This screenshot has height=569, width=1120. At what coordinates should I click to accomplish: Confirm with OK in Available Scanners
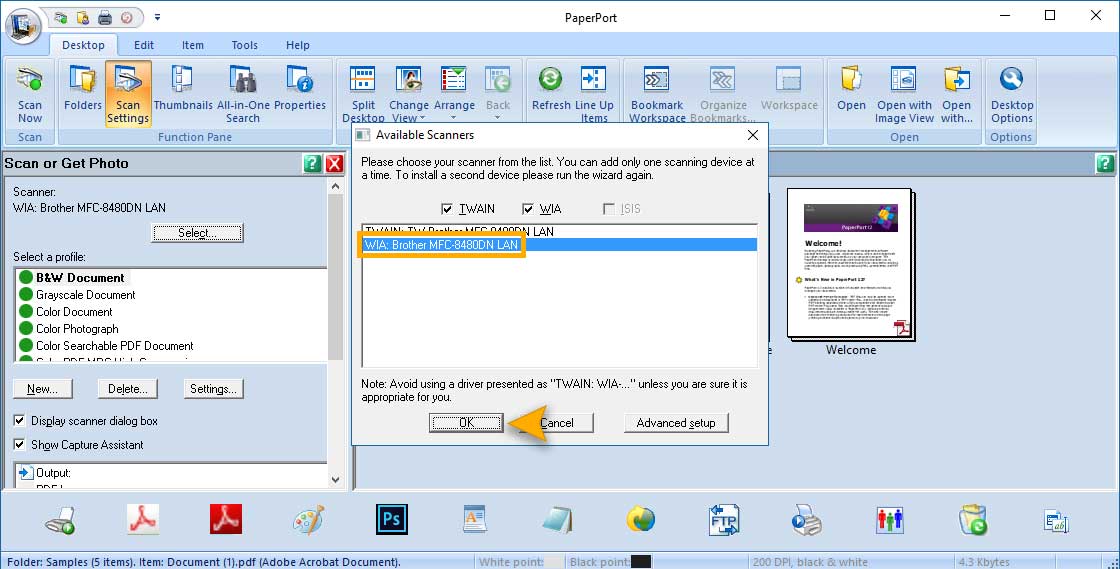466,423
